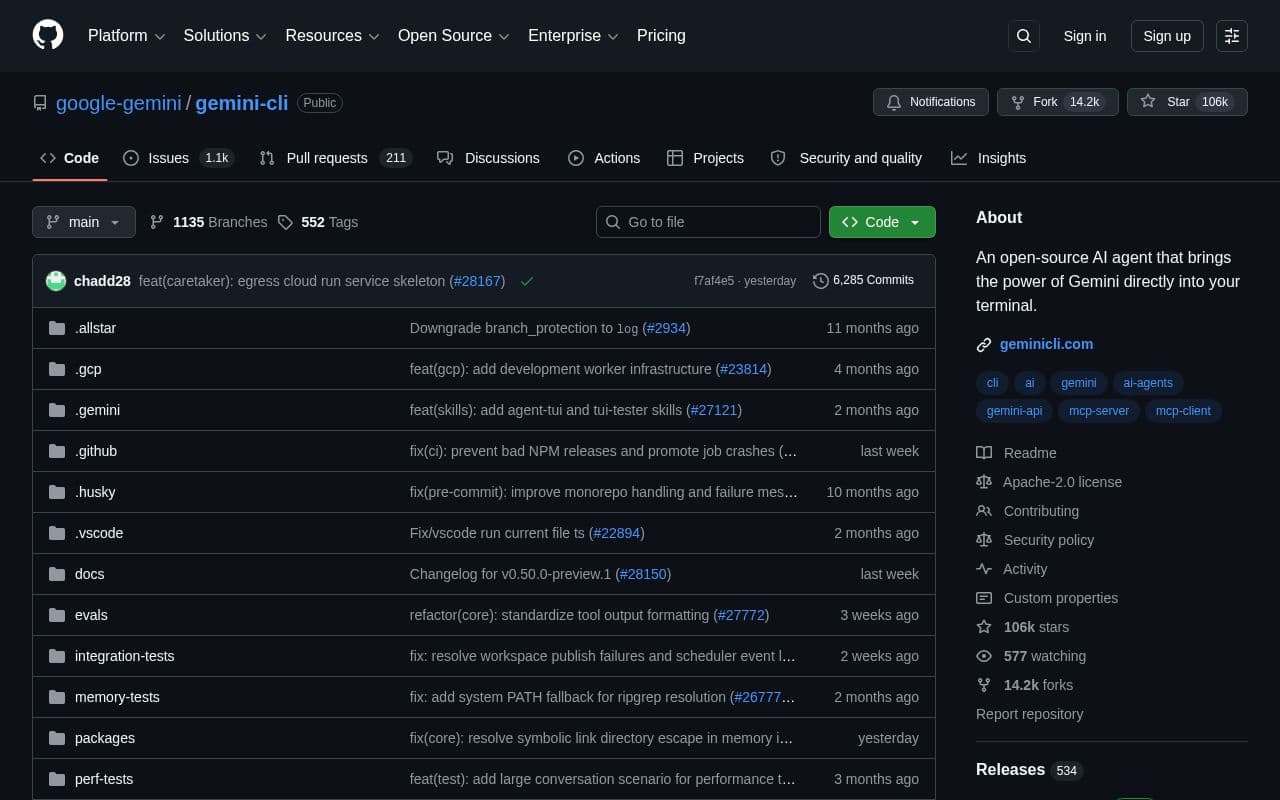Click the Notifications bell button
The image size is (1280, 800).
931,102
